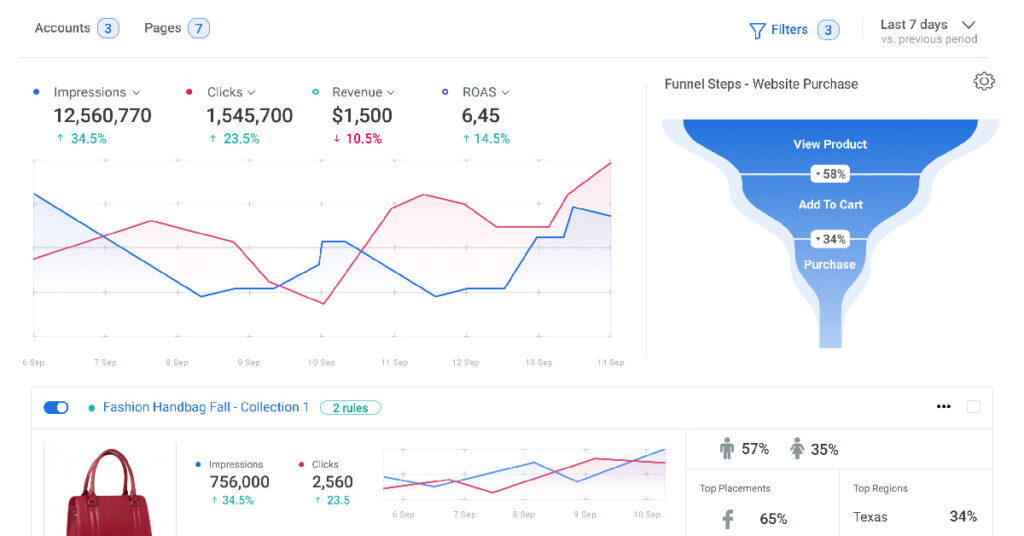The width and height of the screenshot is (1024, 536).
Task: Open the Fashion Handbag Fall campaign link
Action: pyautogui.click(x=205, y=407)
